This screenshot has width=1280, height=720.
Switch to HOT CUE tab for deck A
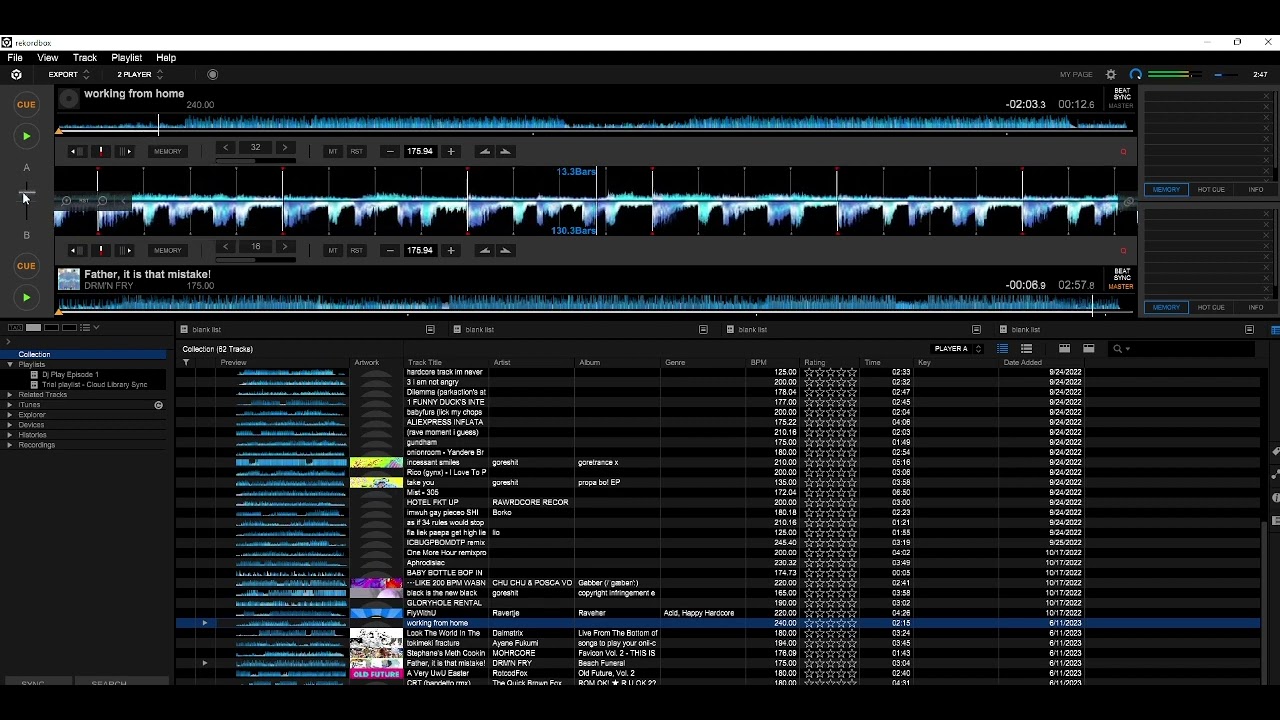1211,189
